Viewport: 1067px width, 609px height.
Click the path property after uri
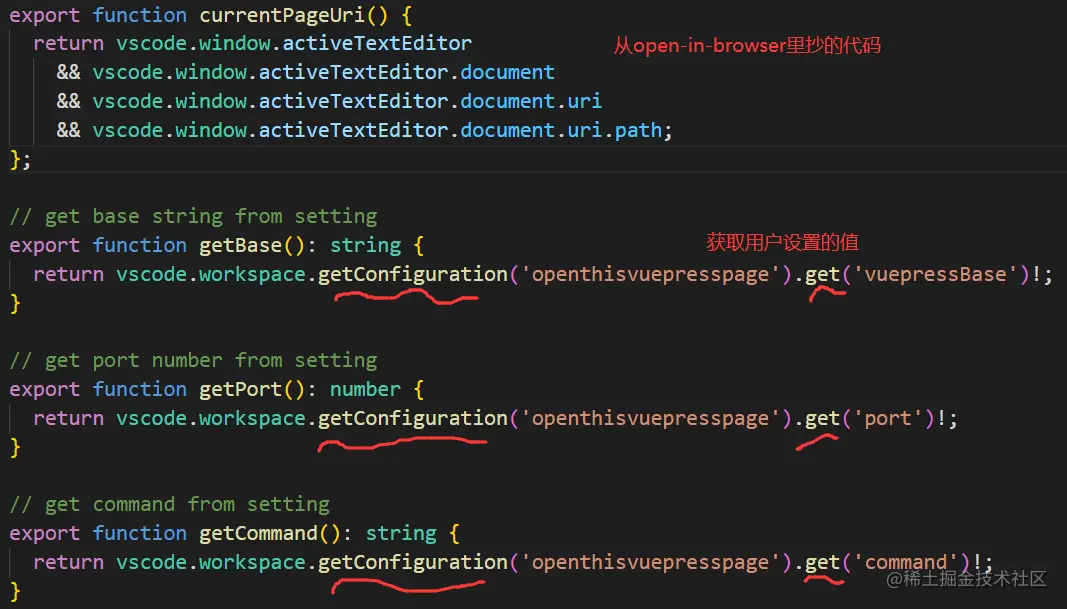pyautogui.click(x=638, y=130)
